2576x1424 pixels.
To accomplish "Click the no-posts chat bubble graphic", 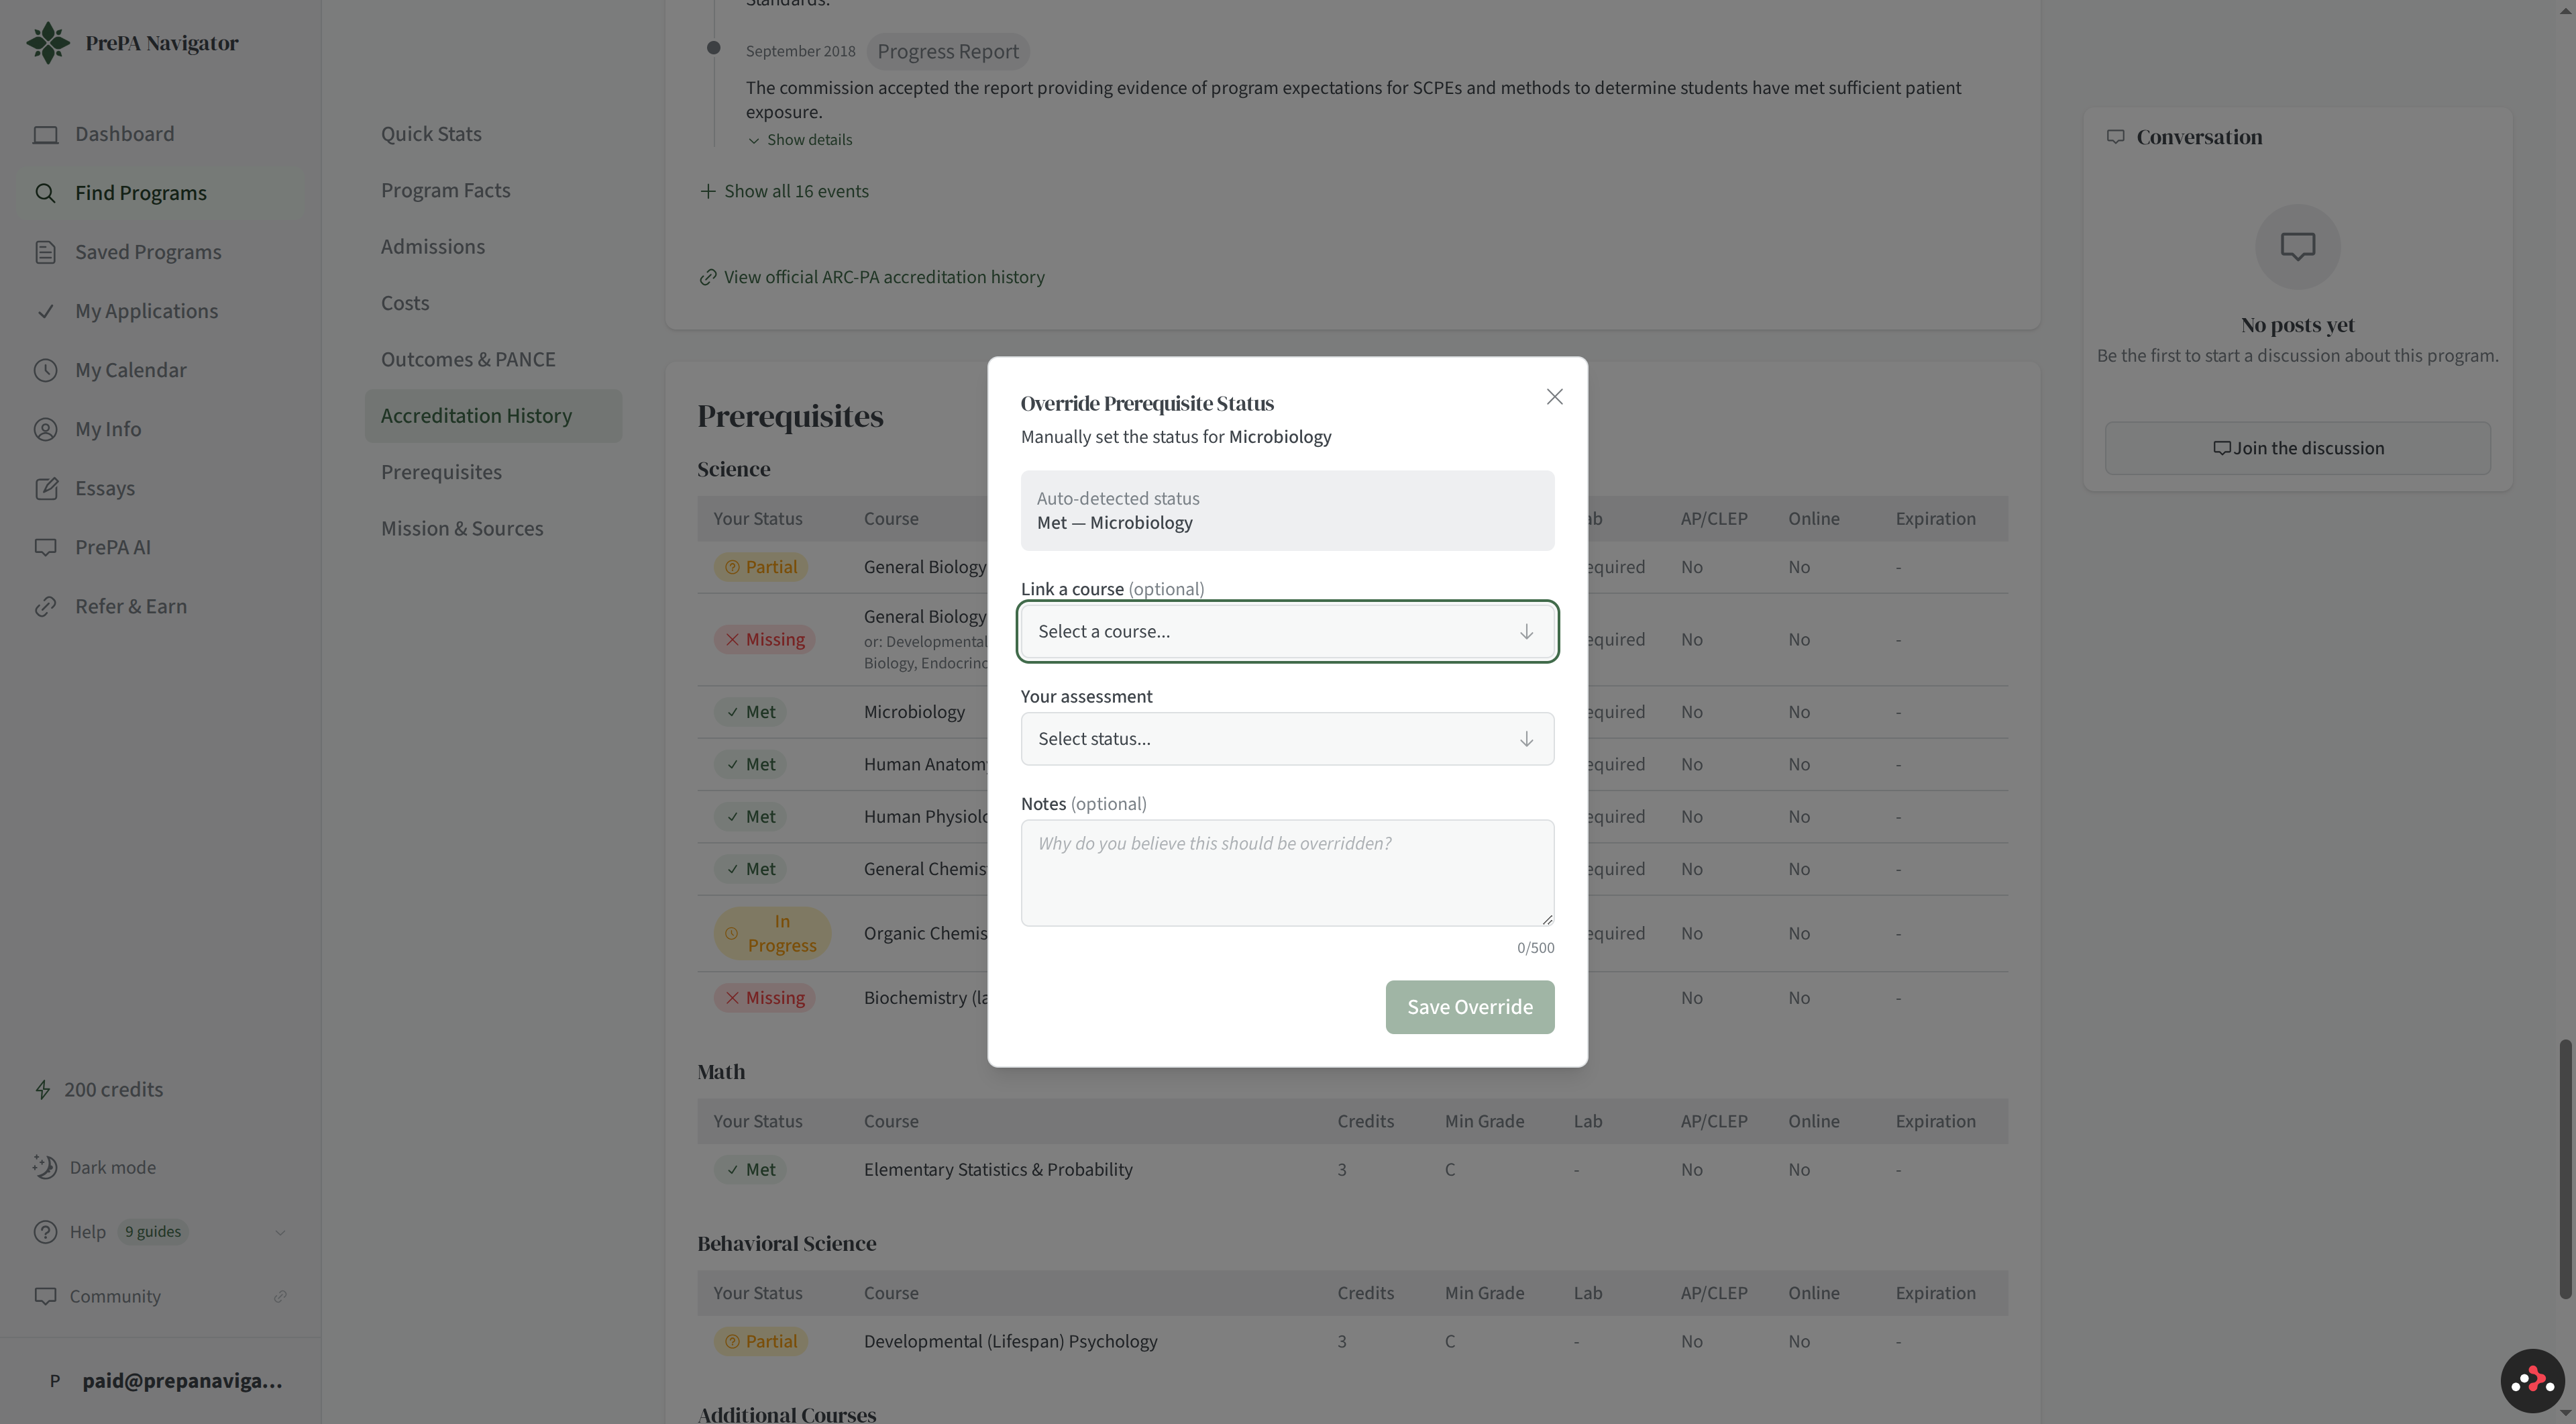I will [x=2297, y=246].
